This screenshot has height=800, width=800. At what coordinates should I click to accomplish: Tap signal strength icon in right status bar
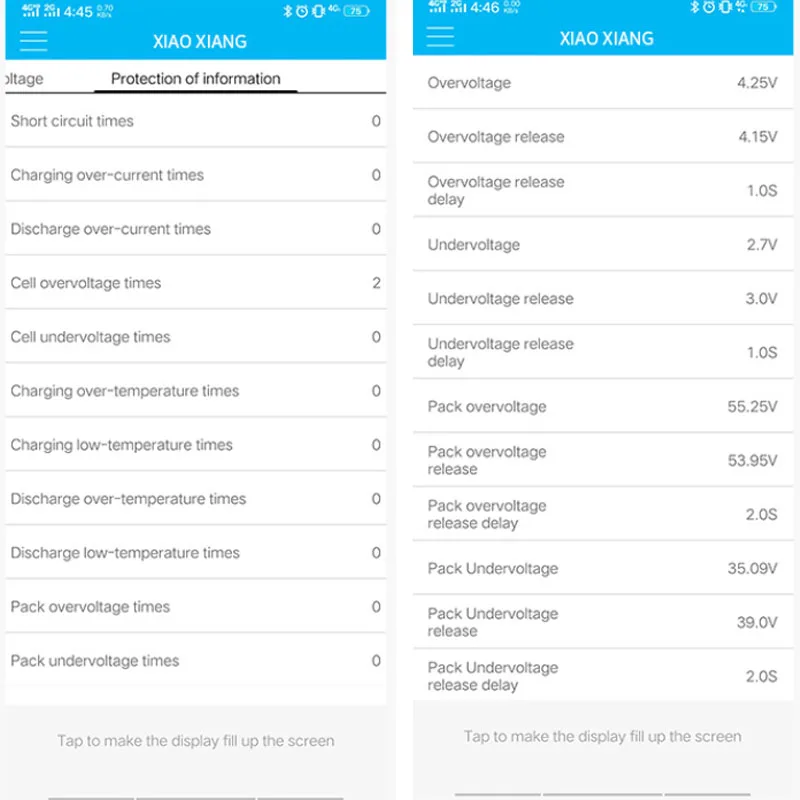pos(438,7)
